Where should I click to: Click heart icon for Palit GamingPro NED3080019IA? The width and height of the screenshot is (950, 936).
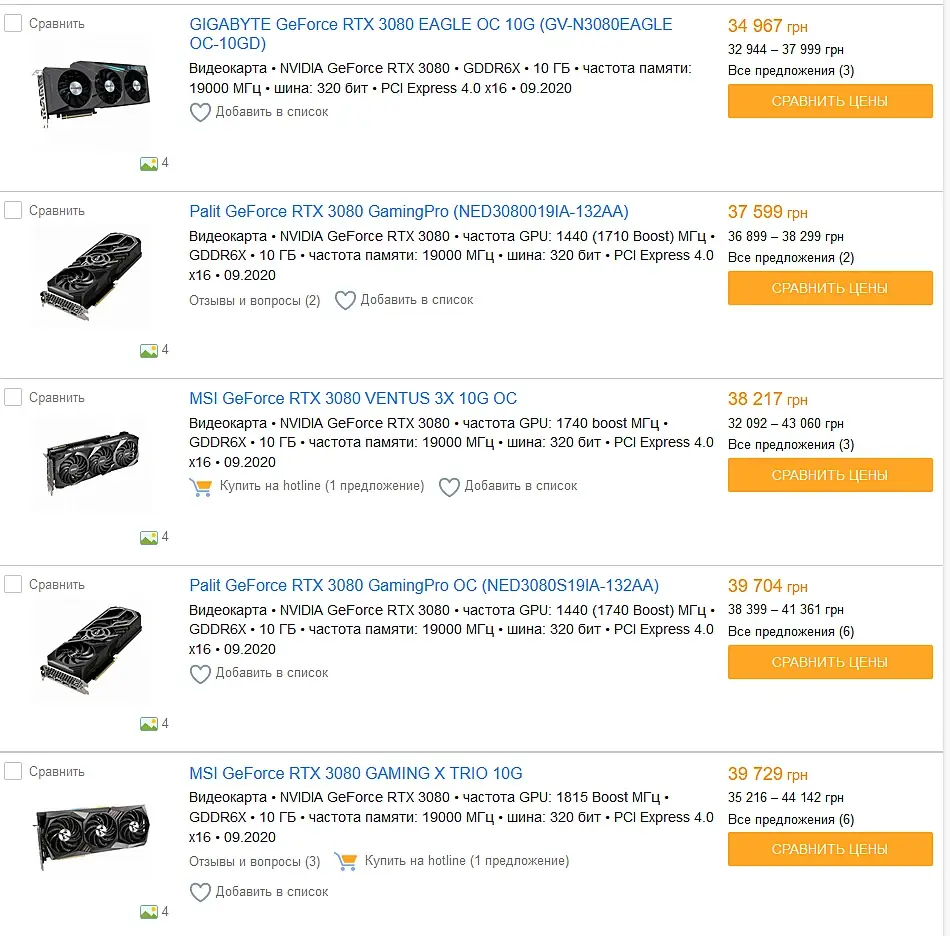click(345, 300)
